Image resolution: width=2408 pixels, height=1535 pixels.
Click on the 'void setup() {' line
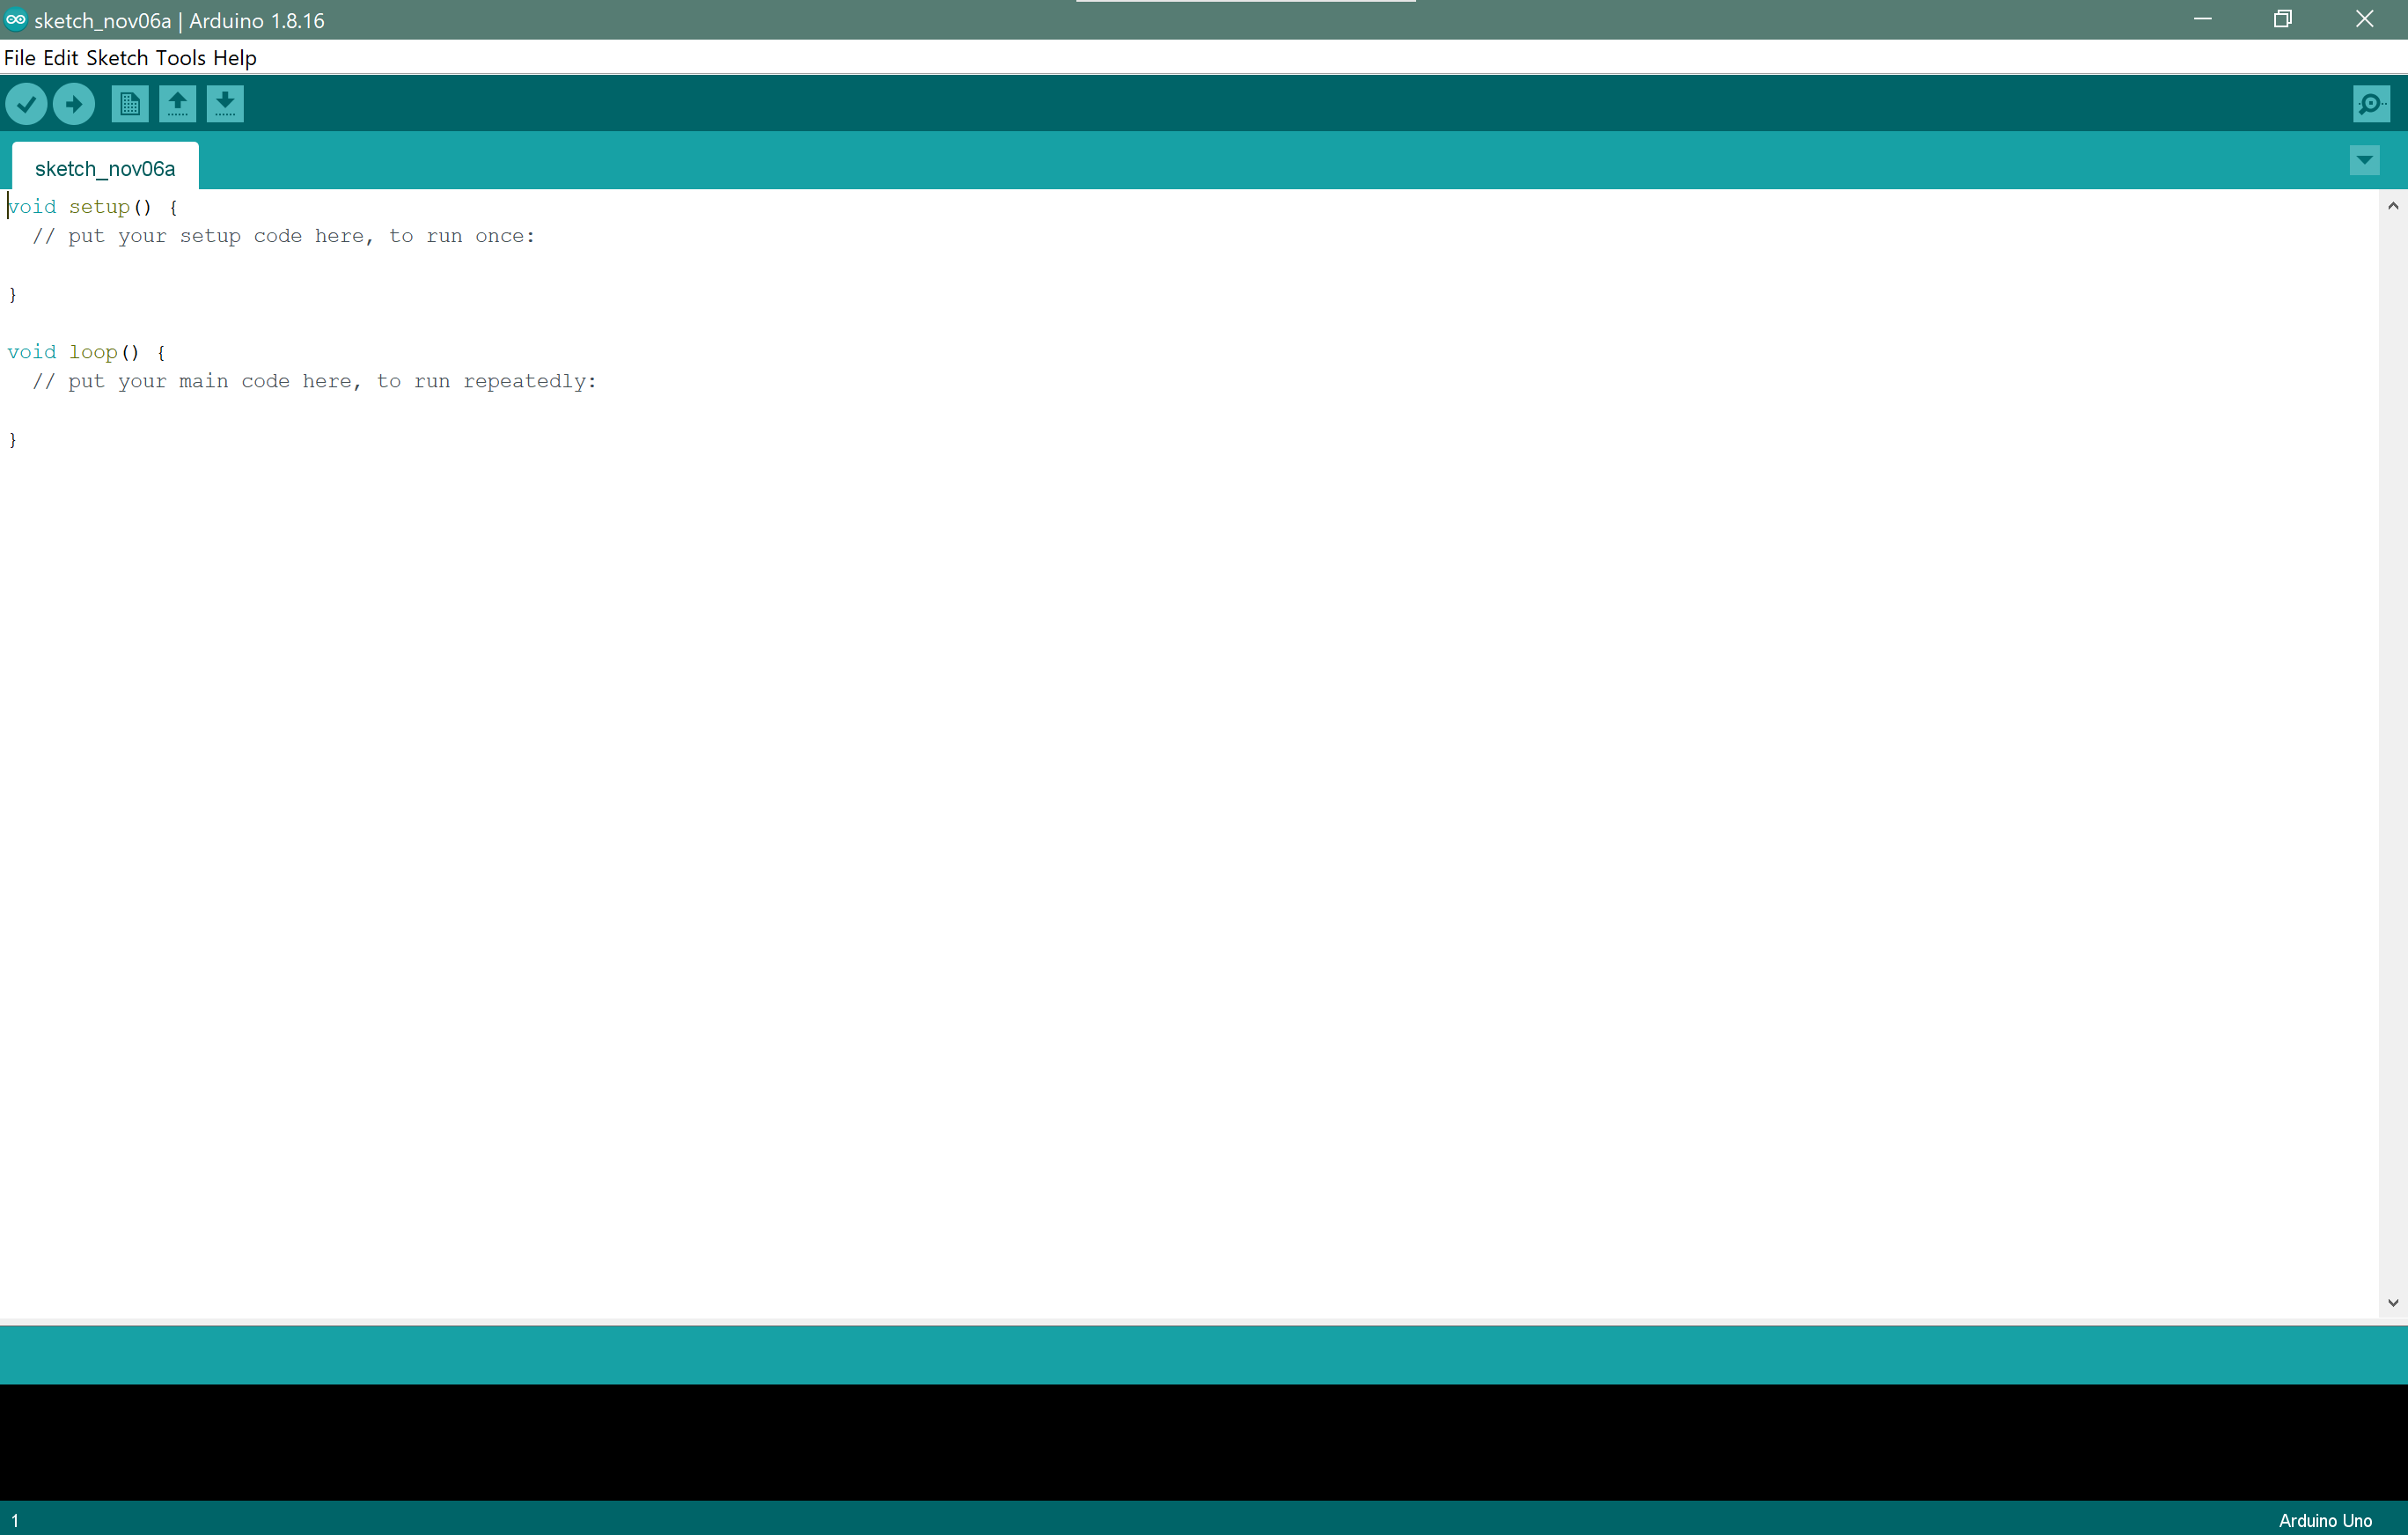point(92,207)
